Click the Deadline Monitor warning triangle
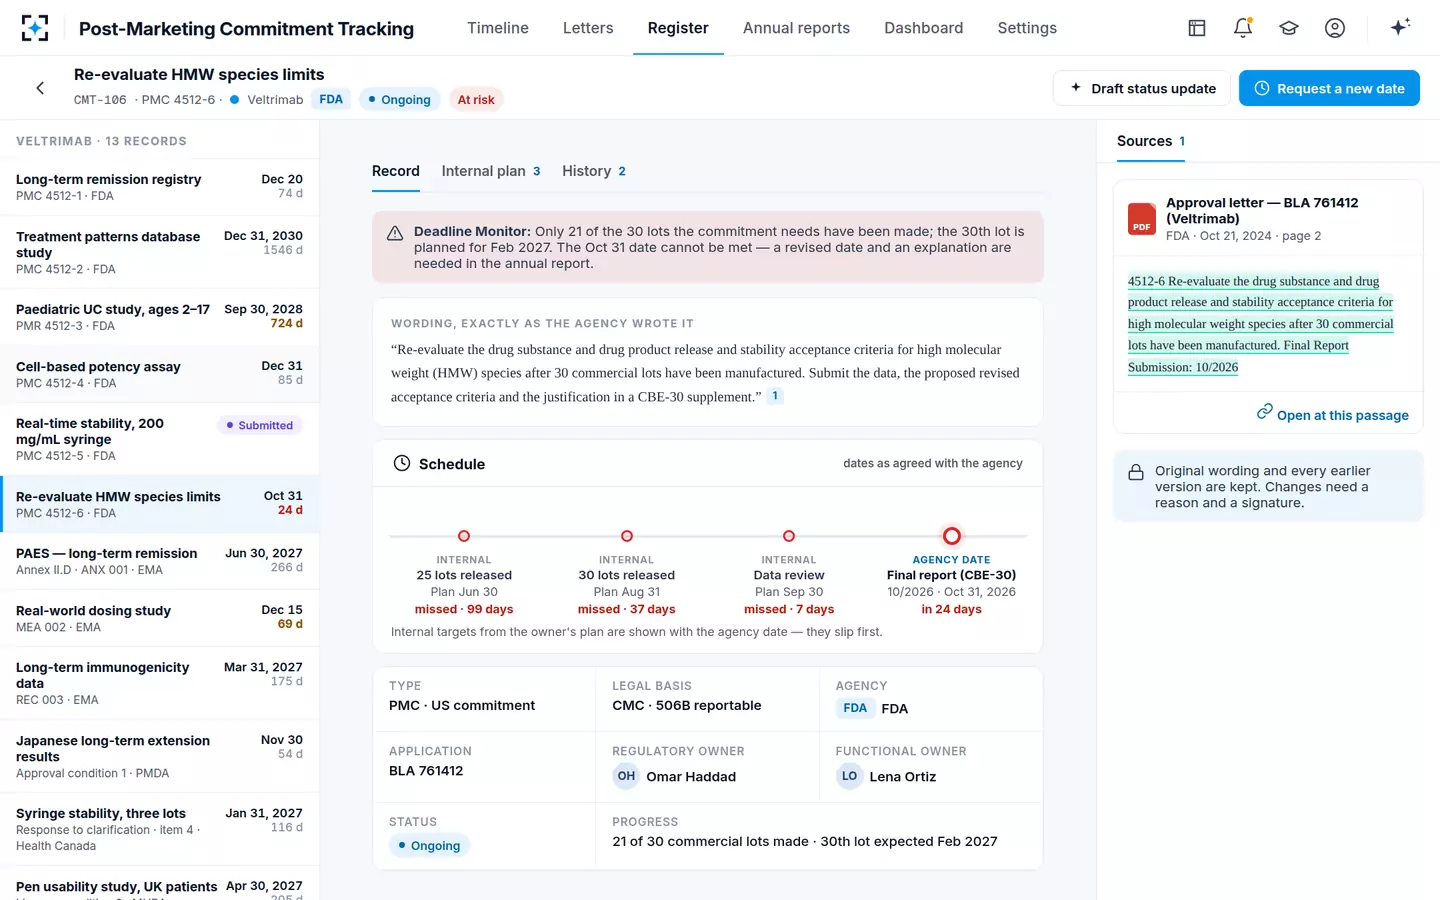The image size is (1440, 900). (x=395, y=233)
